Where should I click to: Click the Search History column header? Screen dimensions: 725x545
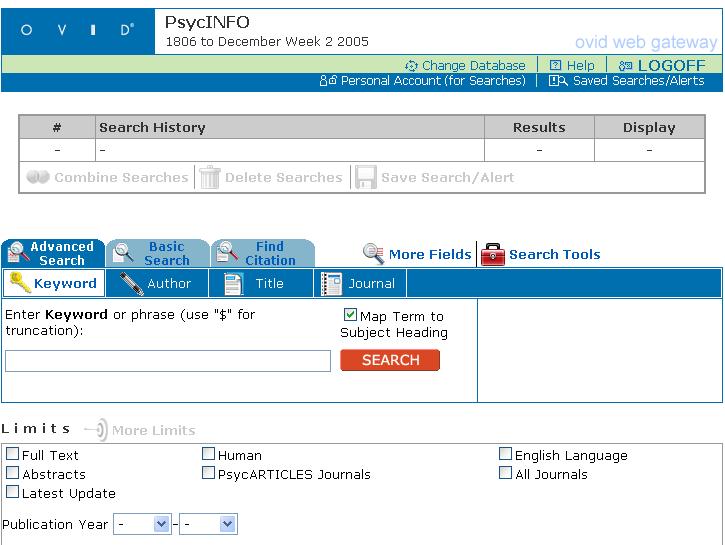tap(290, 127)
